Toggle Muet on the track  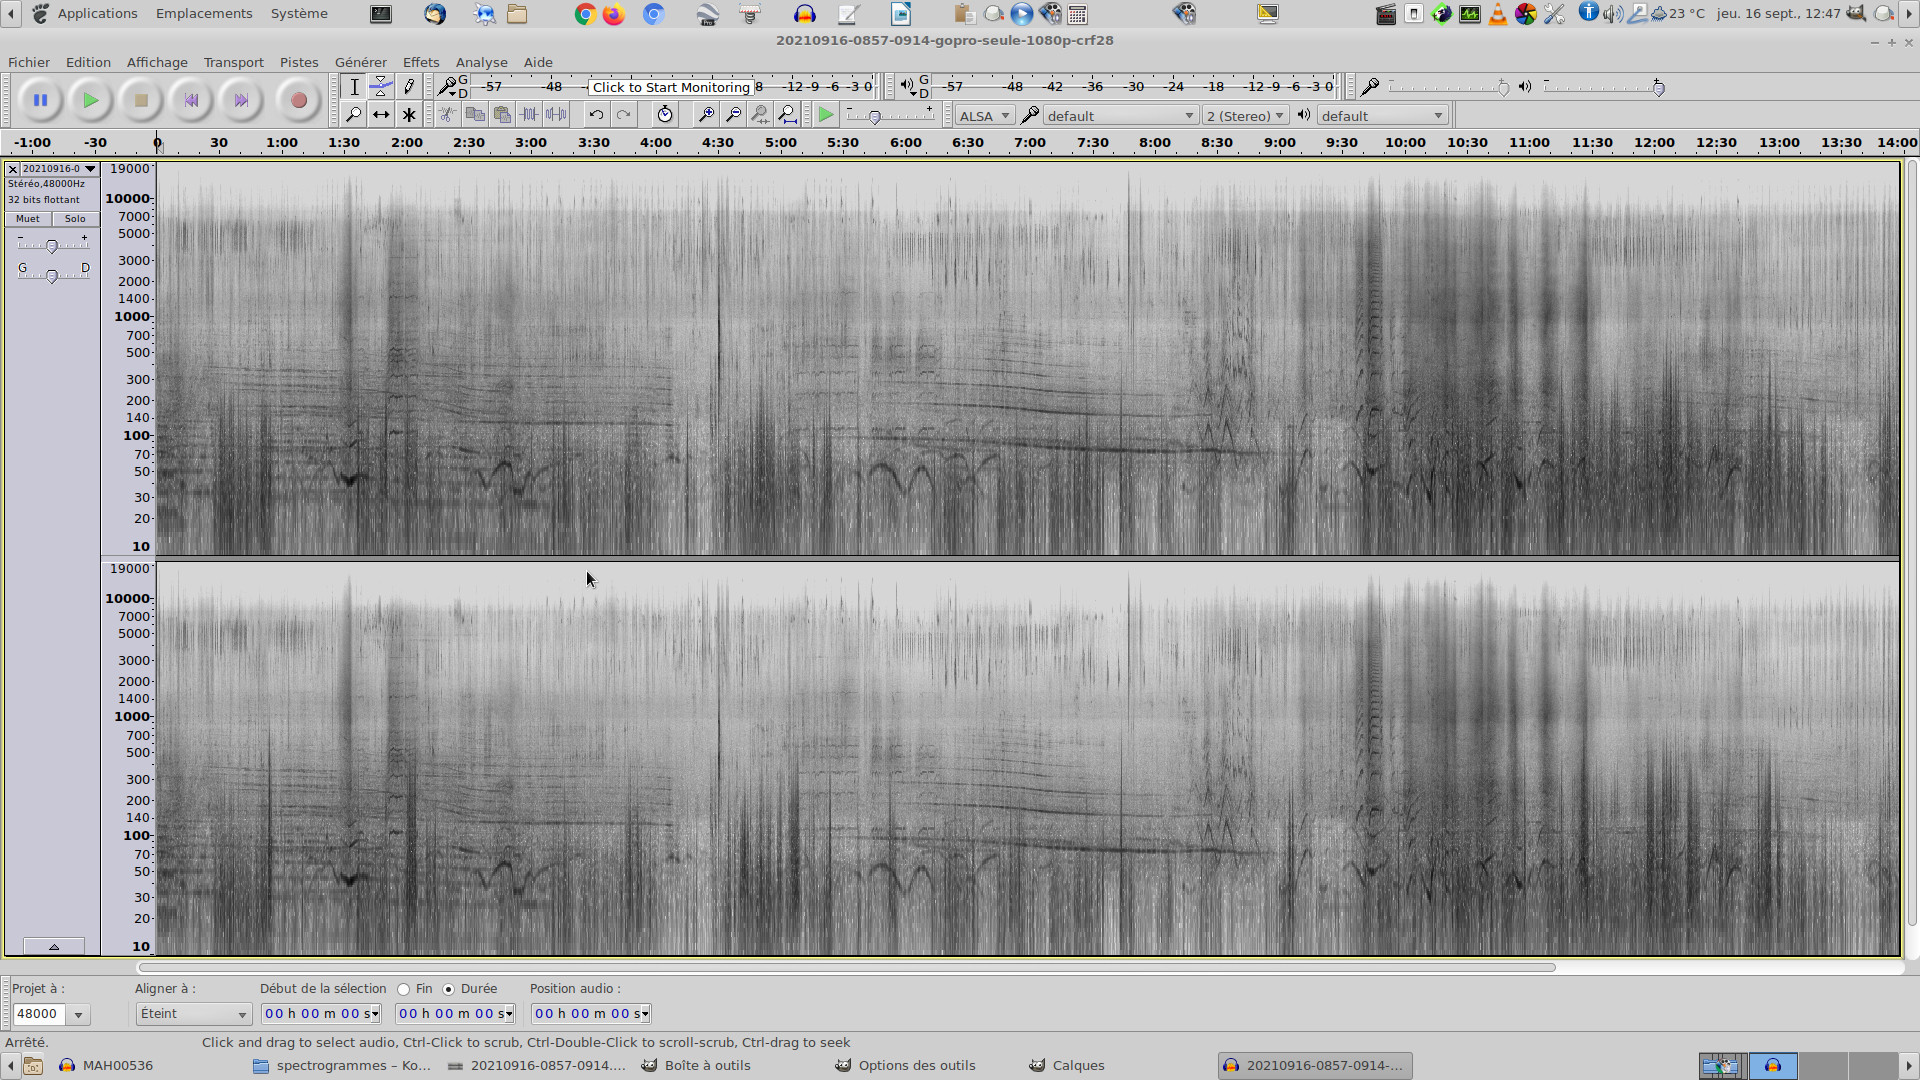coord(28,219)
